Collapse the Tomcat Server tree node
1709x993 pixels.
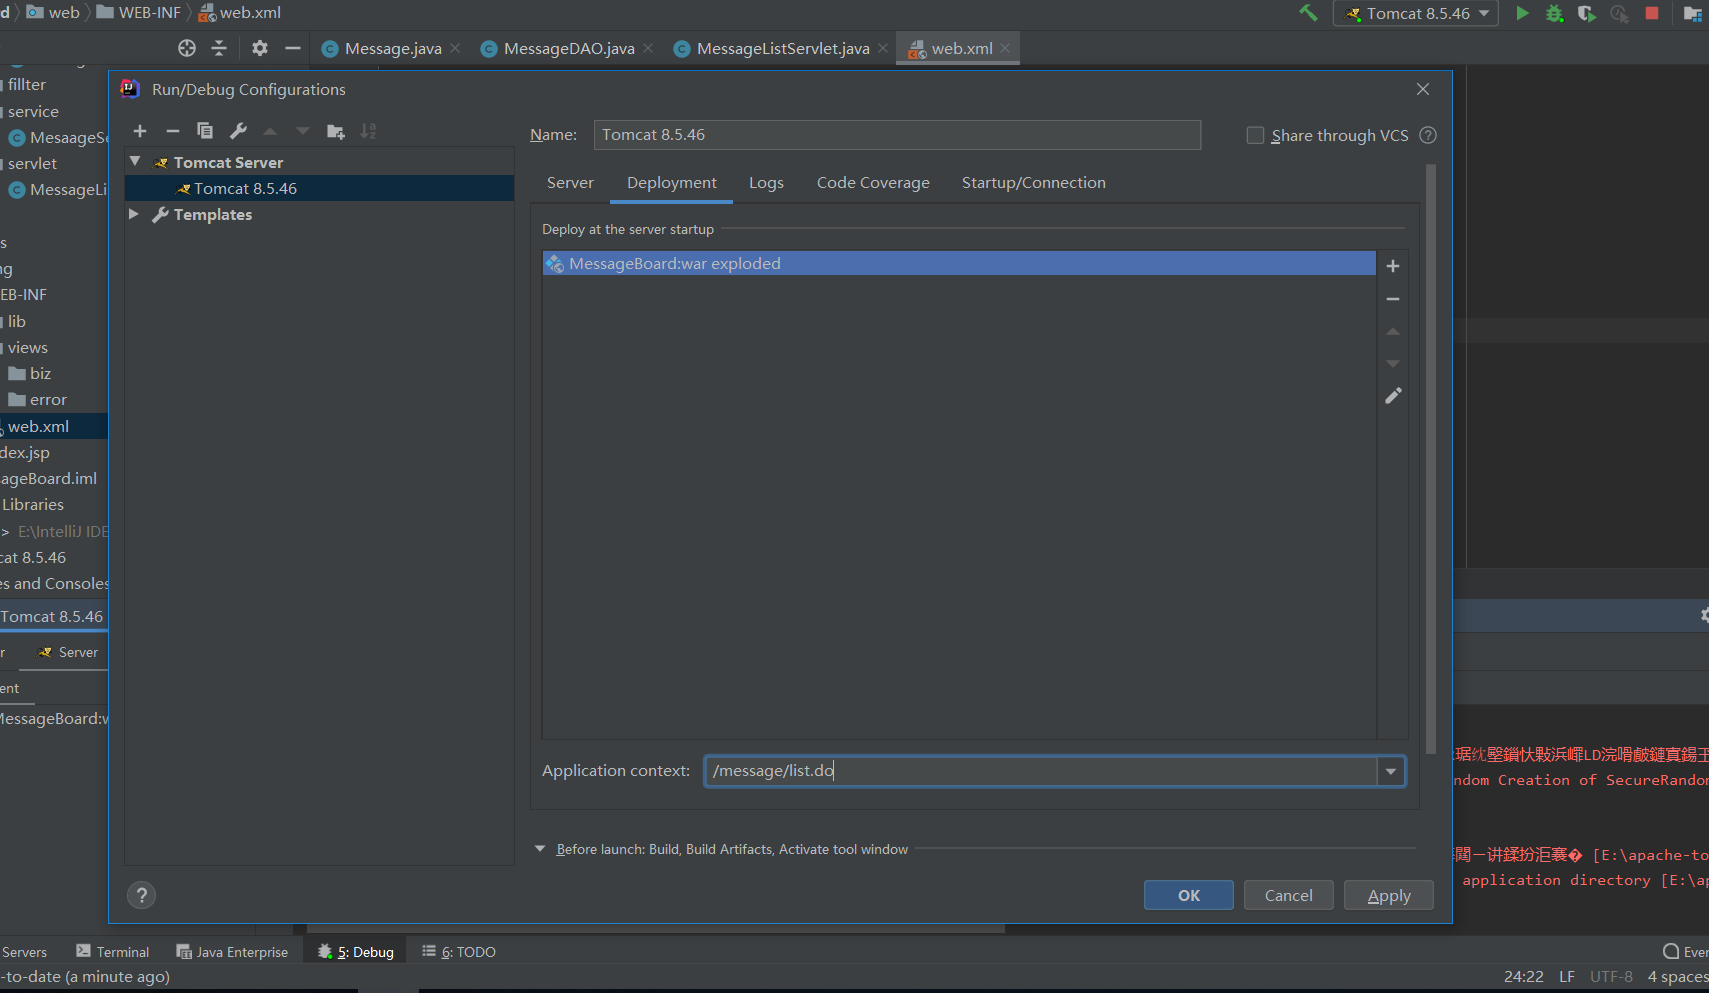(x=135, y=161)
